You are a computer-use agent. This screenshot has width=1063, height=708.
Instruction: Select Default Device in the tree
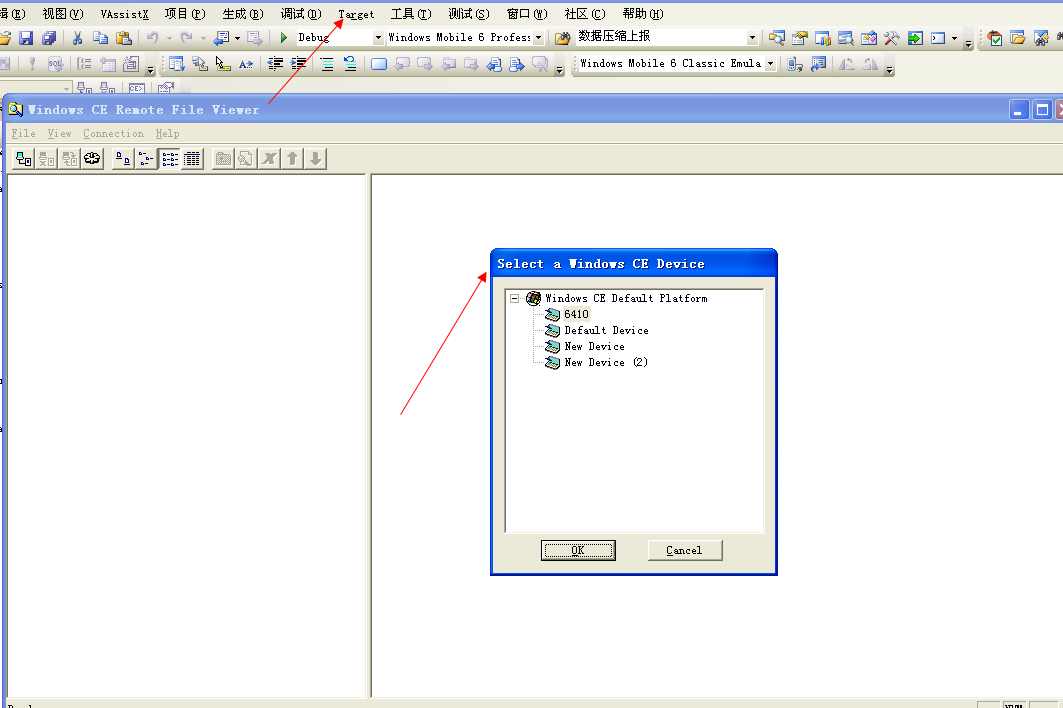[x=606, y=330]
